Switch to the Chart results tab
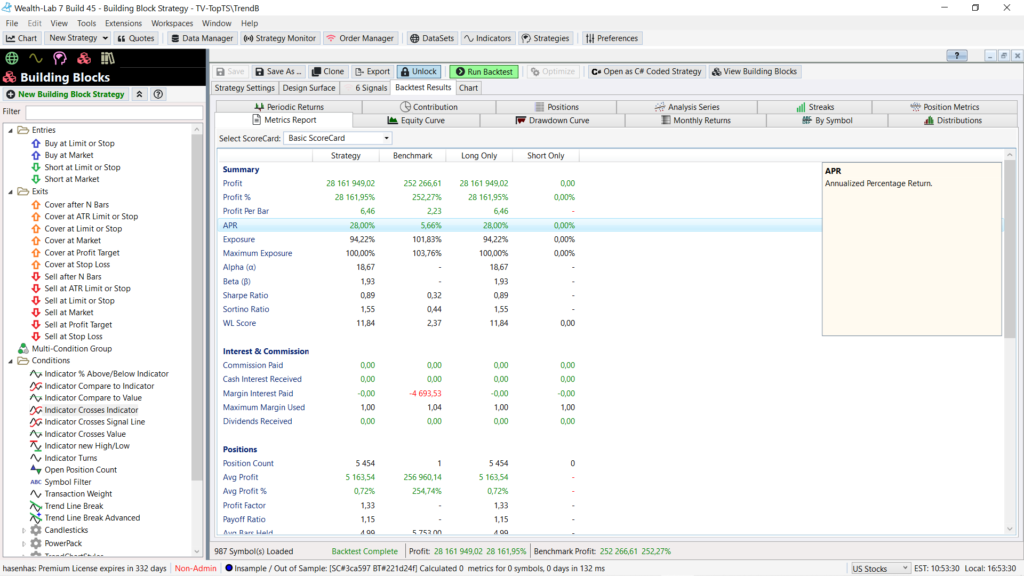 (x=468, y=88)
